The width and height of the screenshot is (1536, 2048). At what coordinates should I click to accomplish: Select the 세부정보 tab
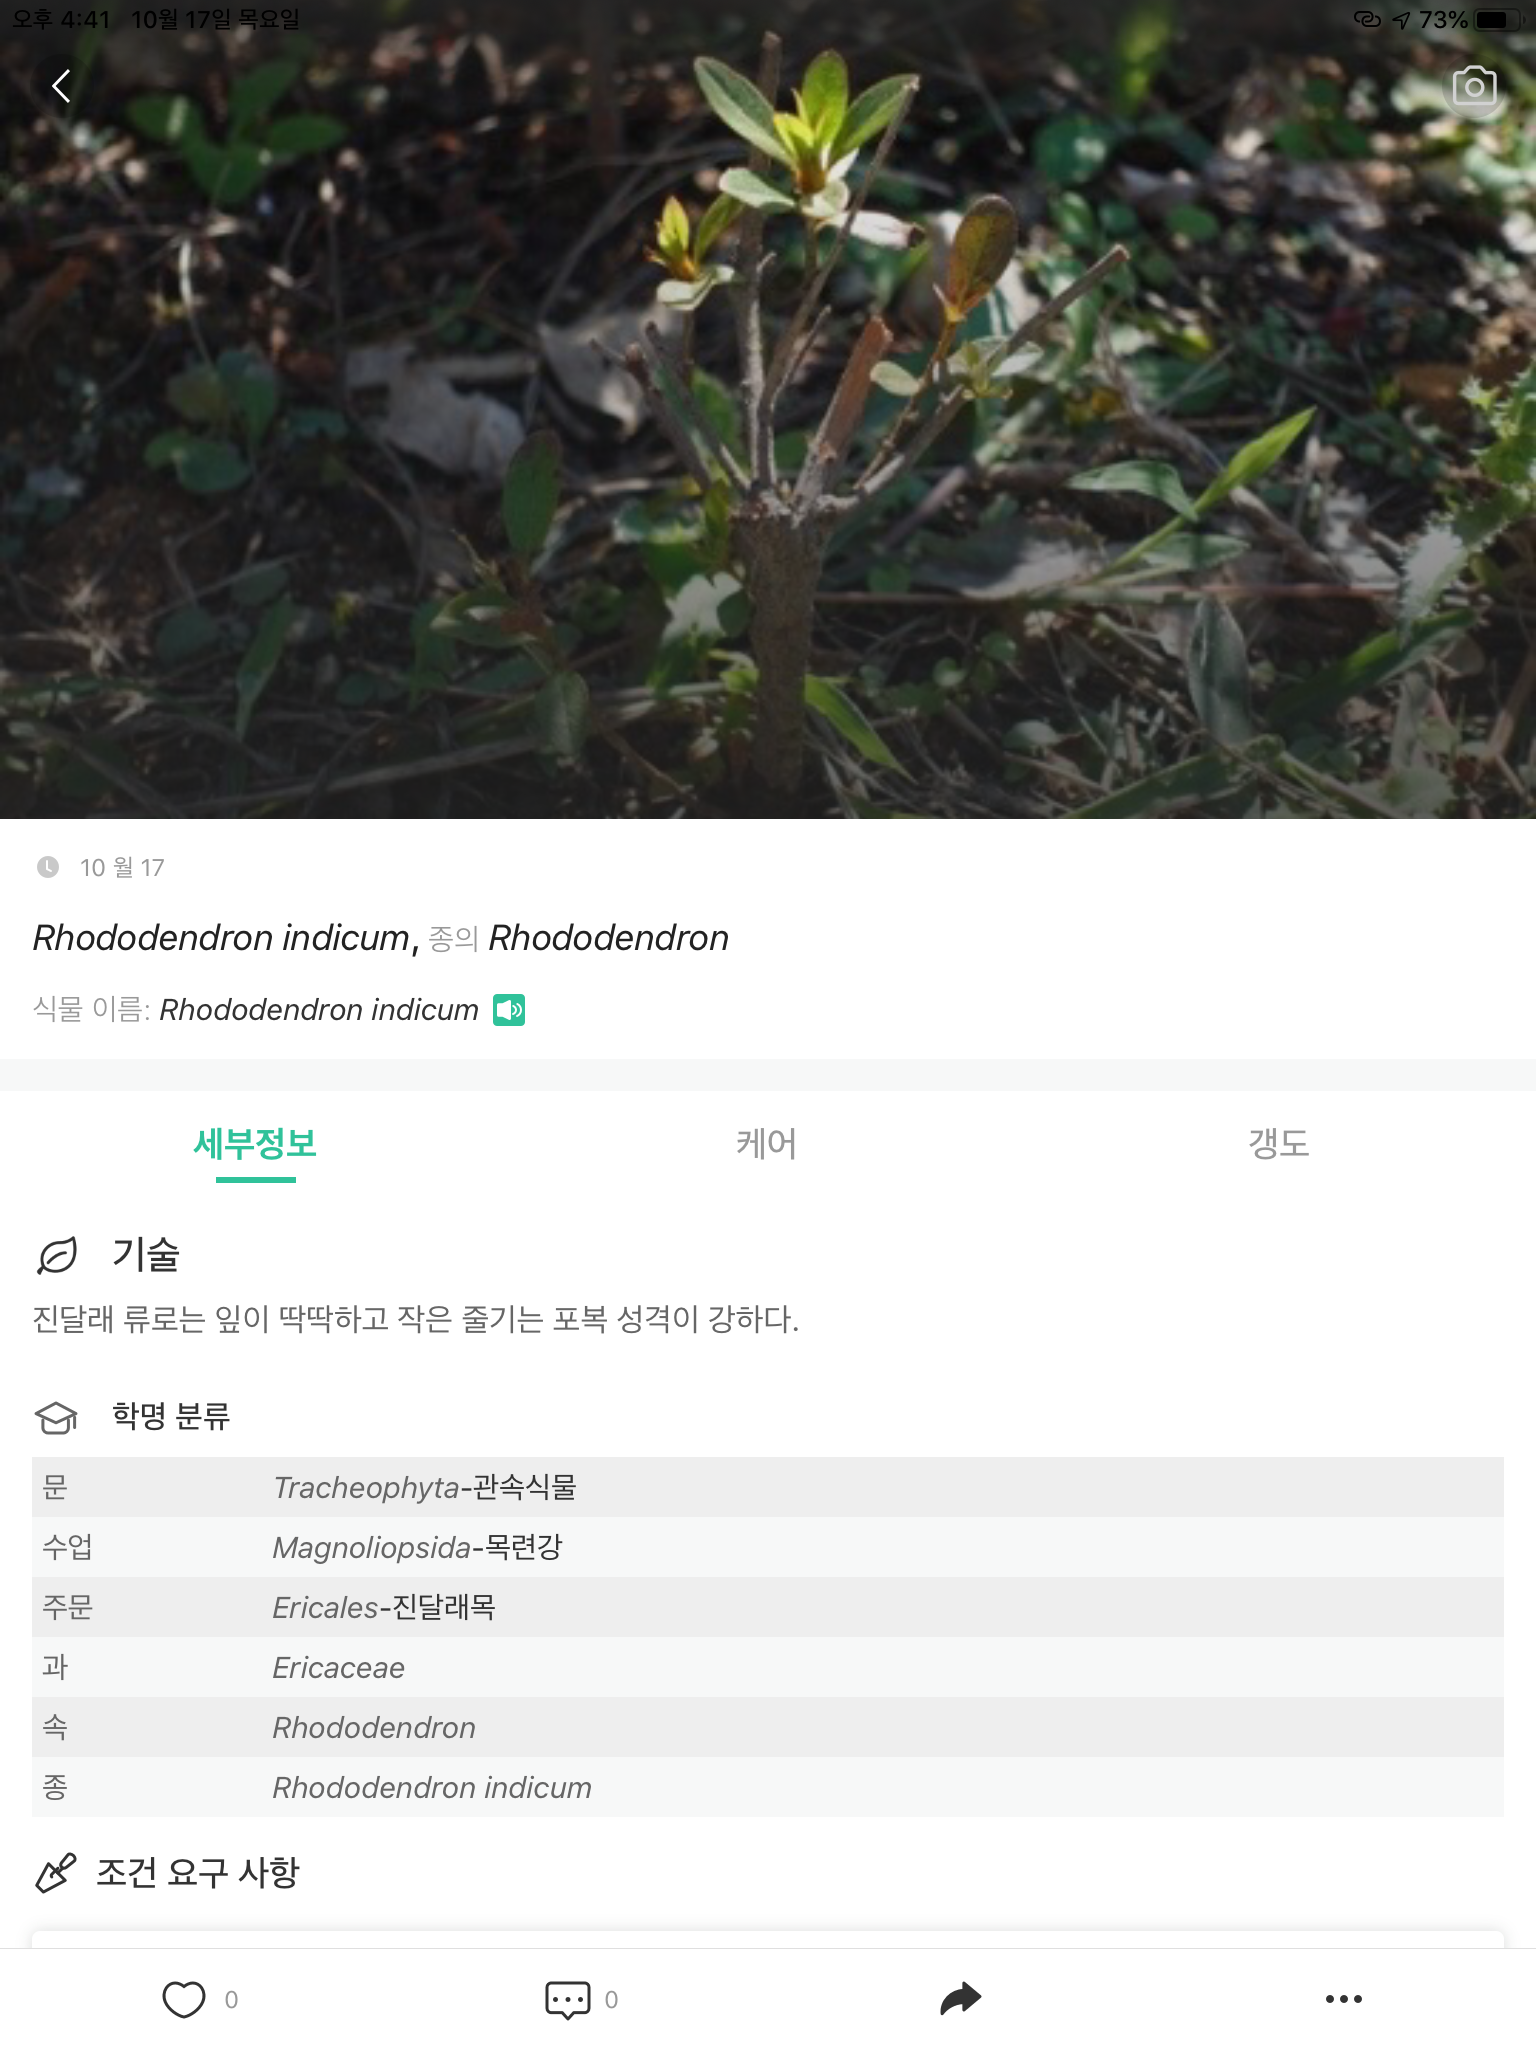(x=255, y=1144)
